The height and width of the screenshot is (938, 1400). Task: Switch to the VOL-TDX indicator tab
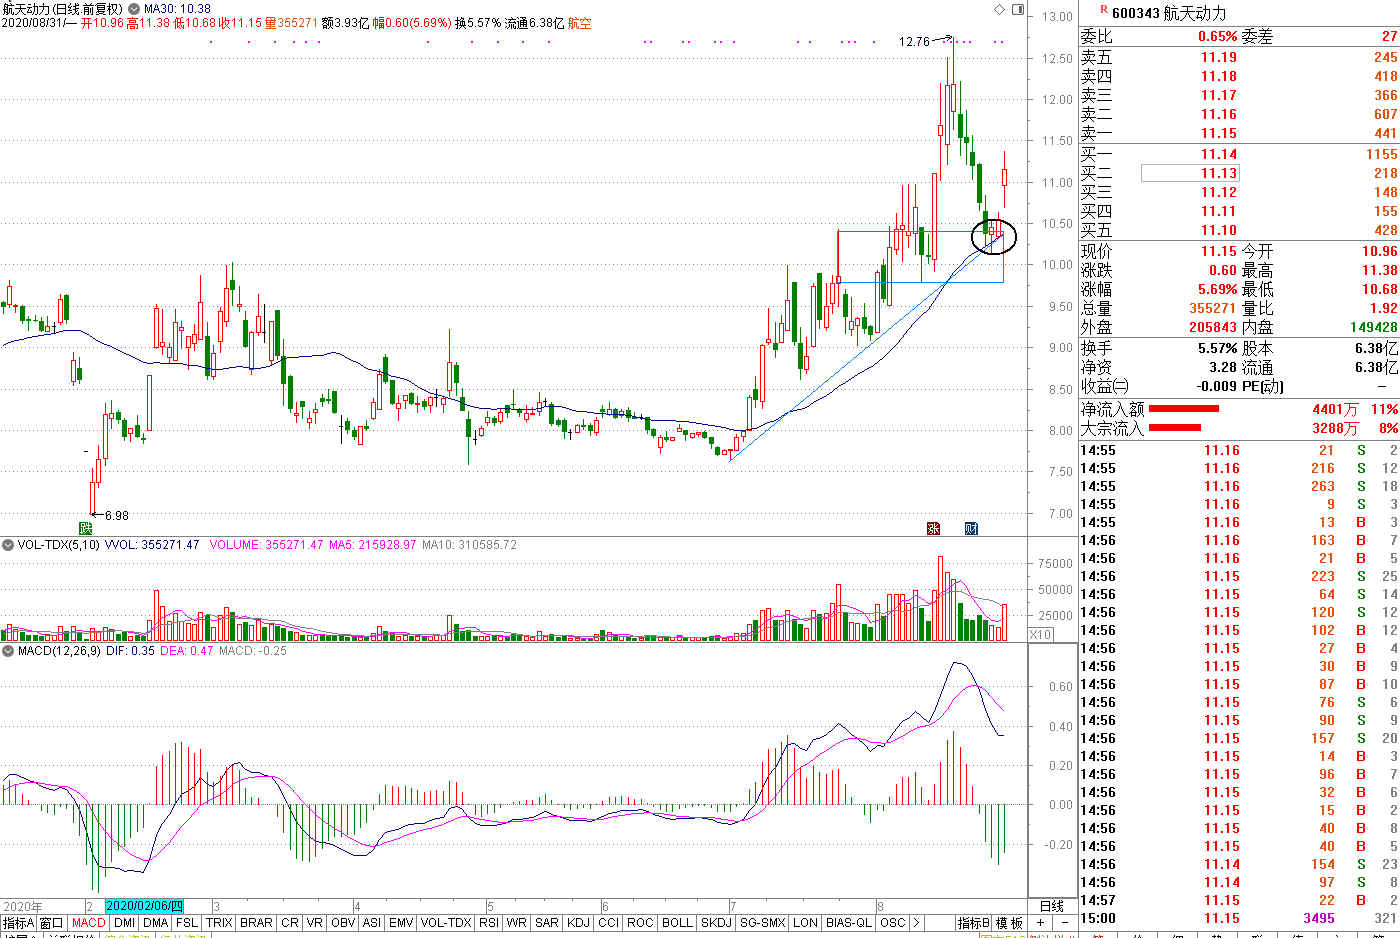pos(446,922)
